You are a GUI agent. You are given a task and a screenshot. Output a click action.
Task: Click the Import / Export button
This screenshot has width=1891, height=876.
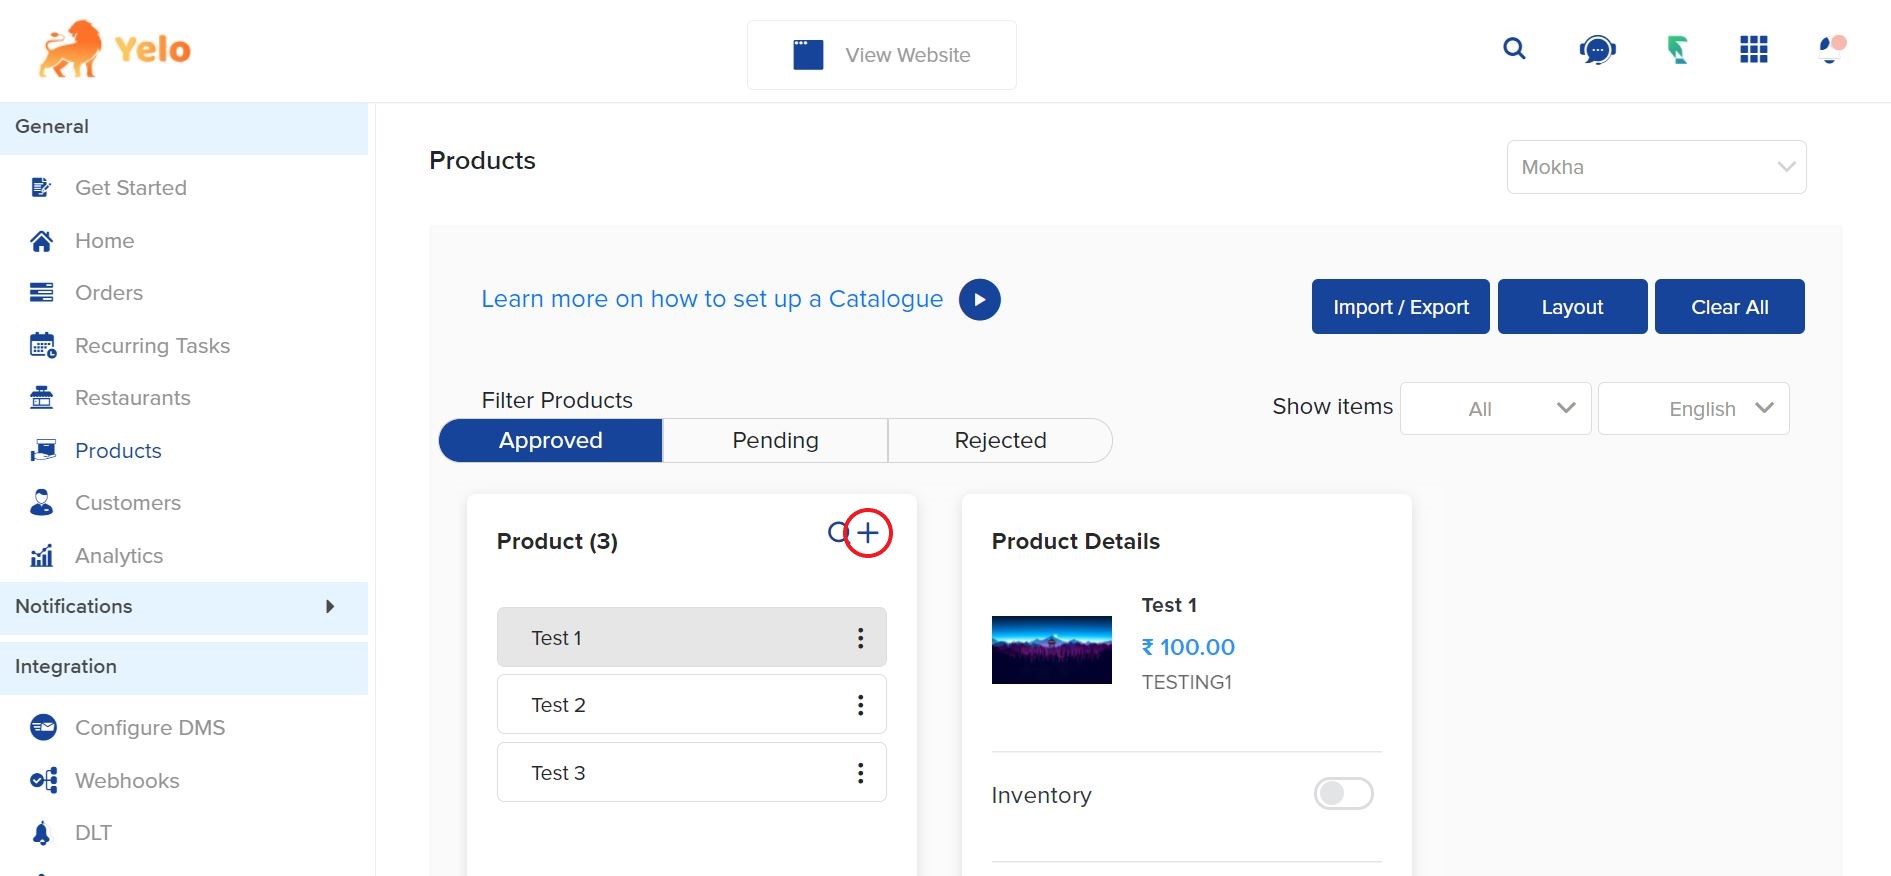click(x=1400, y=307)
